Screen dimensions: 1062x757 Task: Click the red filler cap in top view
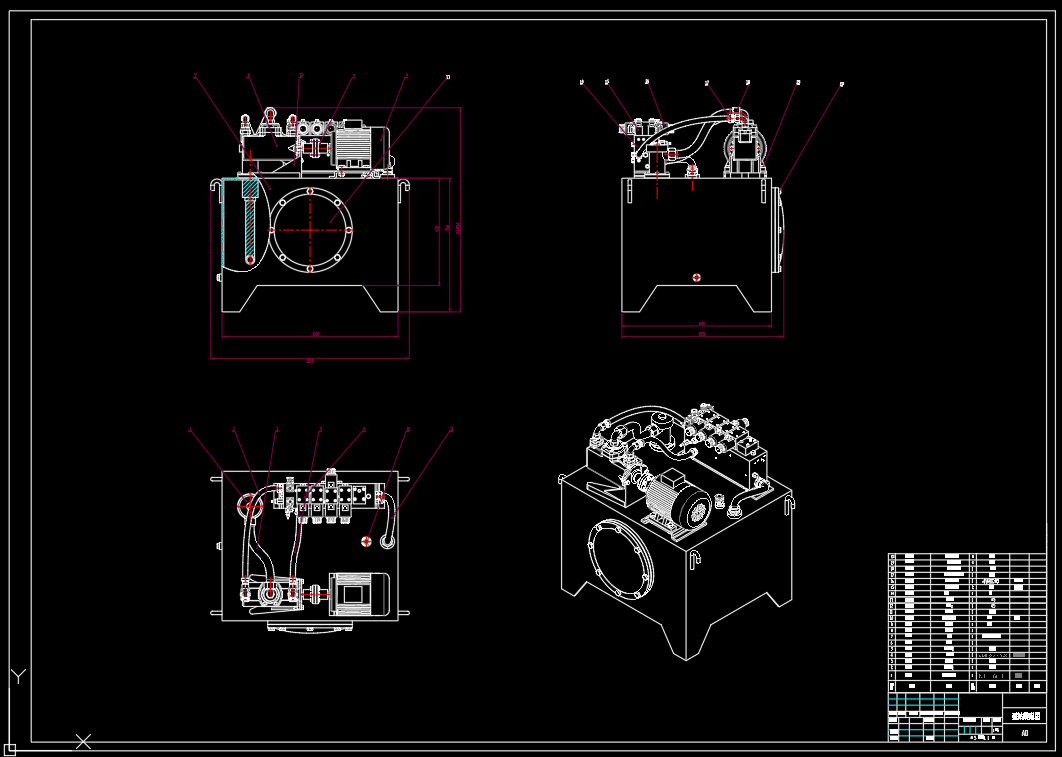coord(366,541)
